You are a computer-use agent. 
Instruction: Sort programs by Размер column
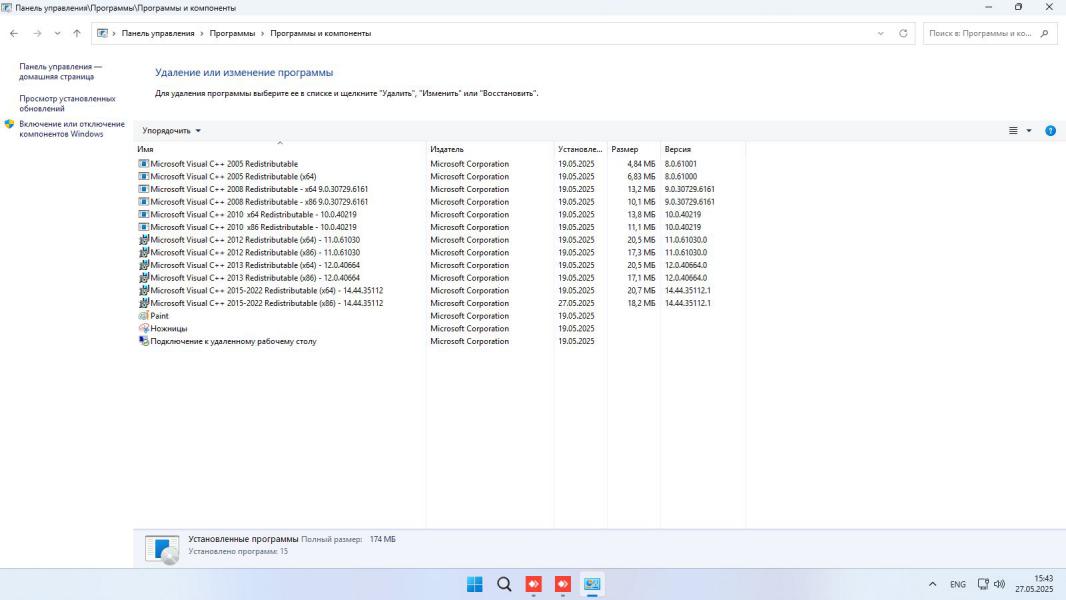634,149
